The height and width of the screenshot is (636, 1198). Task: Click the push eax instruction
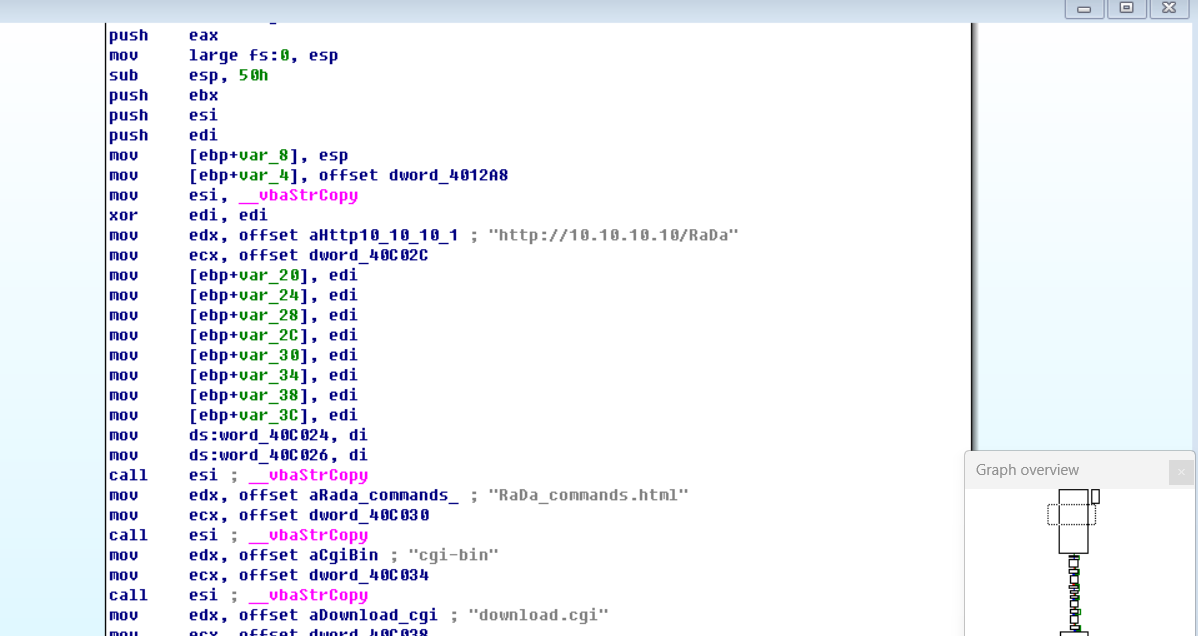pos(164,35)
